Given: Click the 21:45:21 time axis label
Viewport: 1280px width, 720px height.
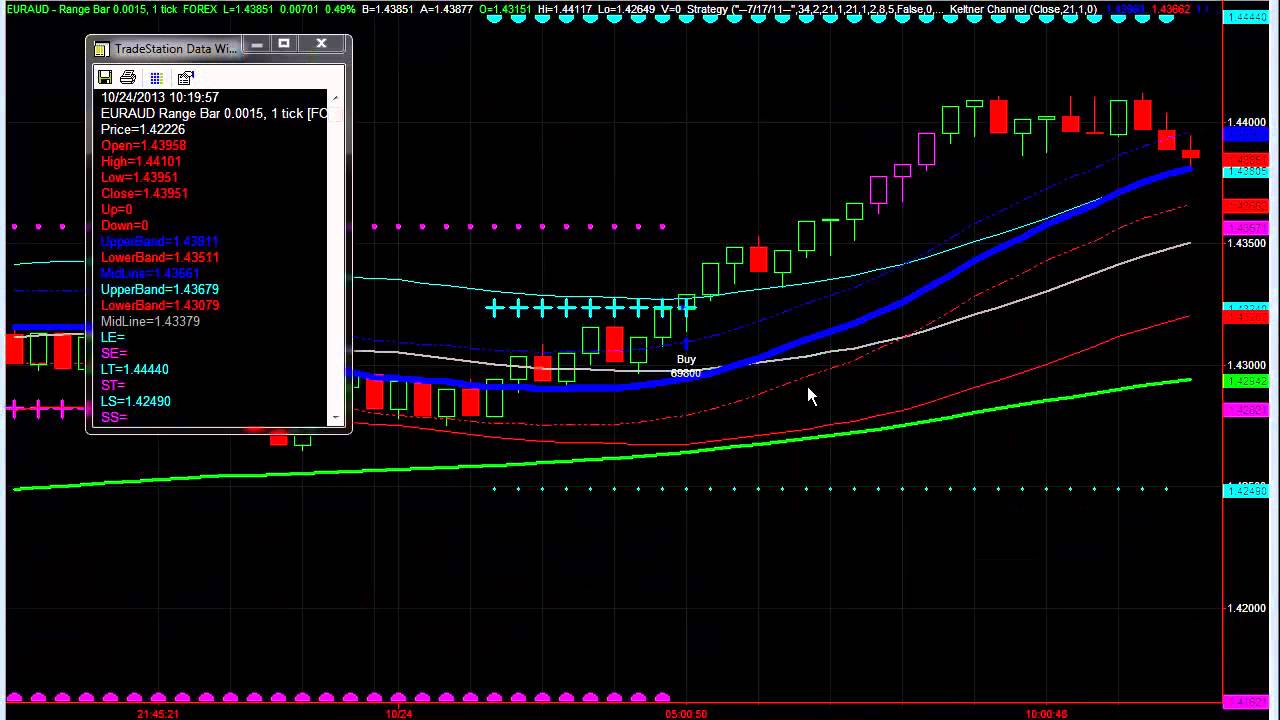Looking at the screenshot, I should [x=158, y=714].
